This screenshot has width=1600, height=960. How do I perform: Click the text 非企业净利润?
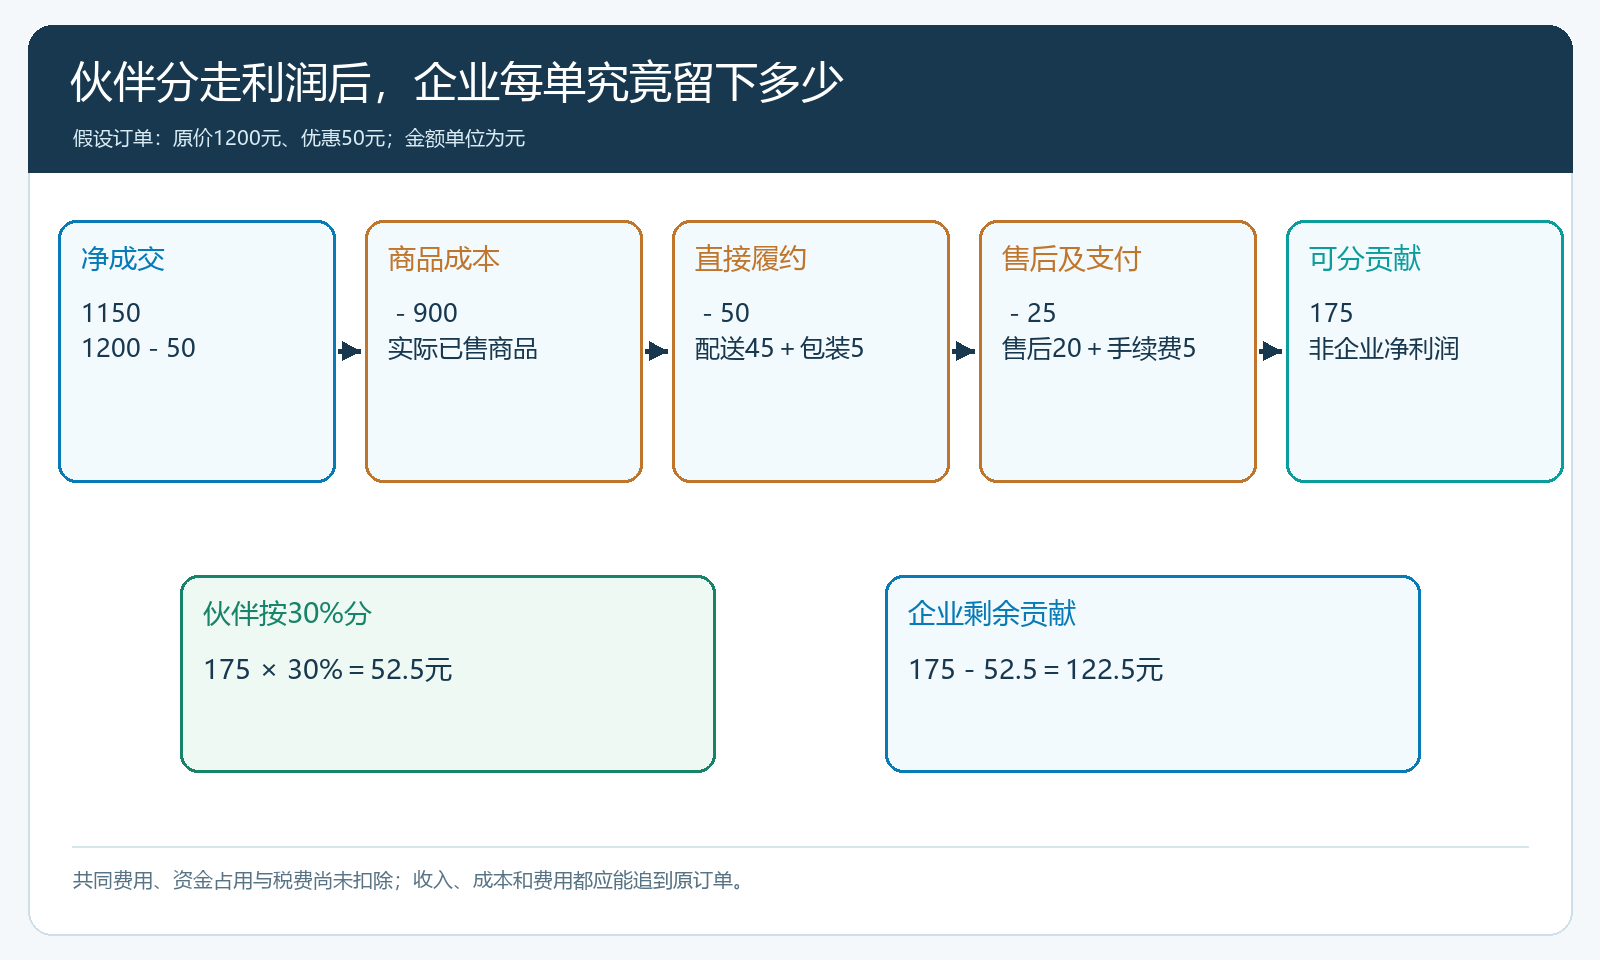[x=1384, y=348]
